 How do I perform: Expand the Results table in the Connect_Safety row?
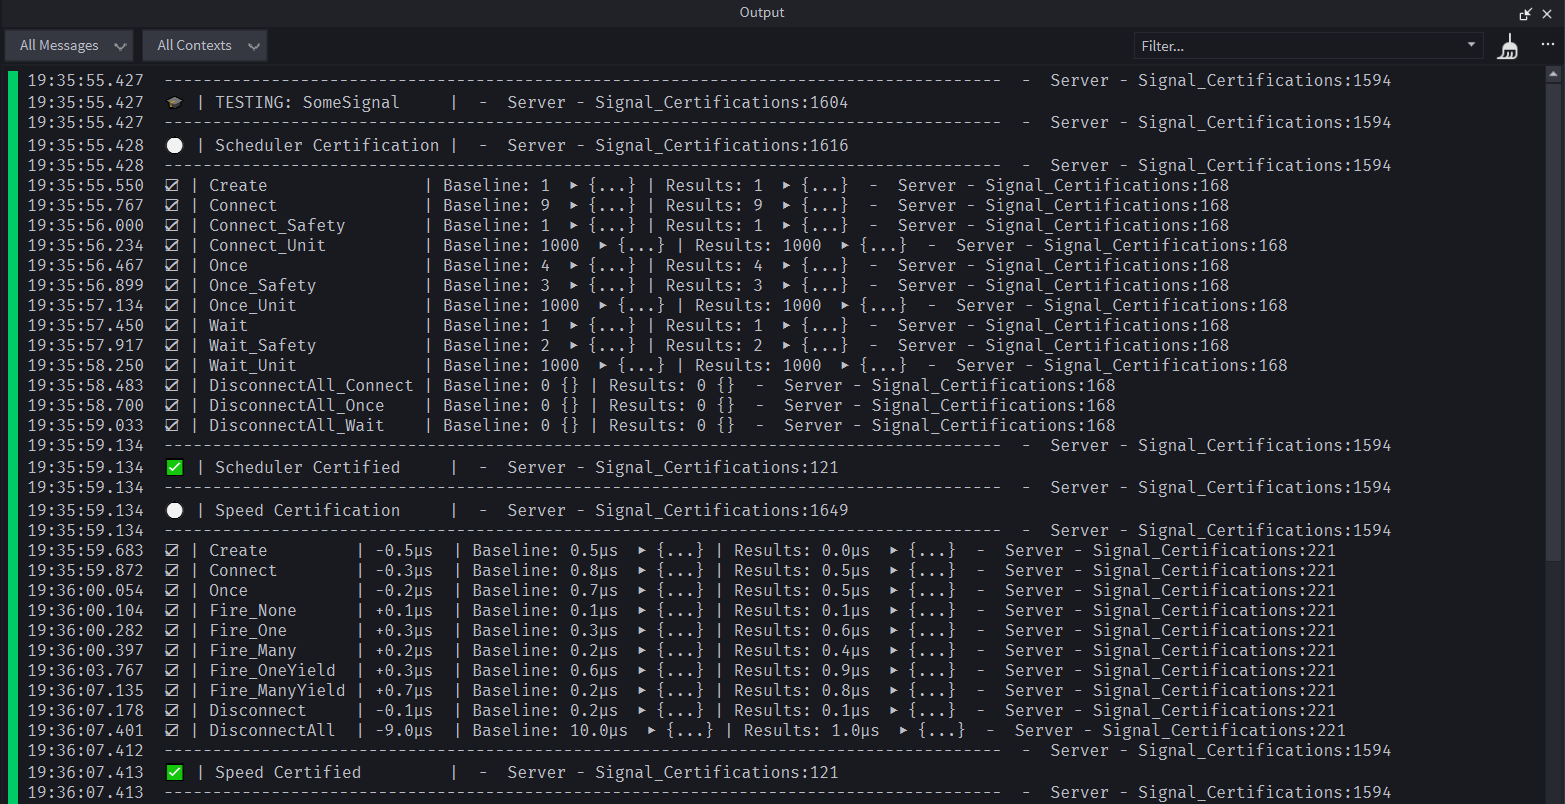(x=787, y=226)
